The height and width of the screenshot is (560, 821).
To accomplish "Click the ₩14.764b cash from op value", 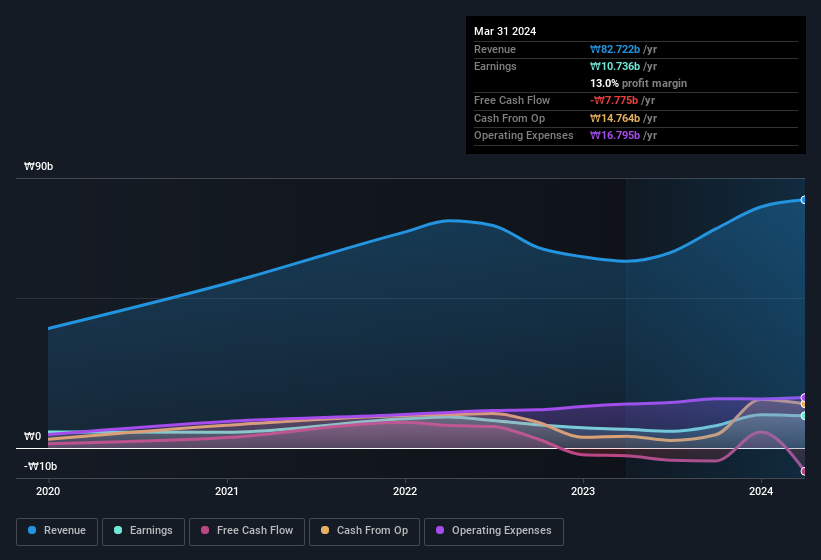I will click(x=615, y=118).
